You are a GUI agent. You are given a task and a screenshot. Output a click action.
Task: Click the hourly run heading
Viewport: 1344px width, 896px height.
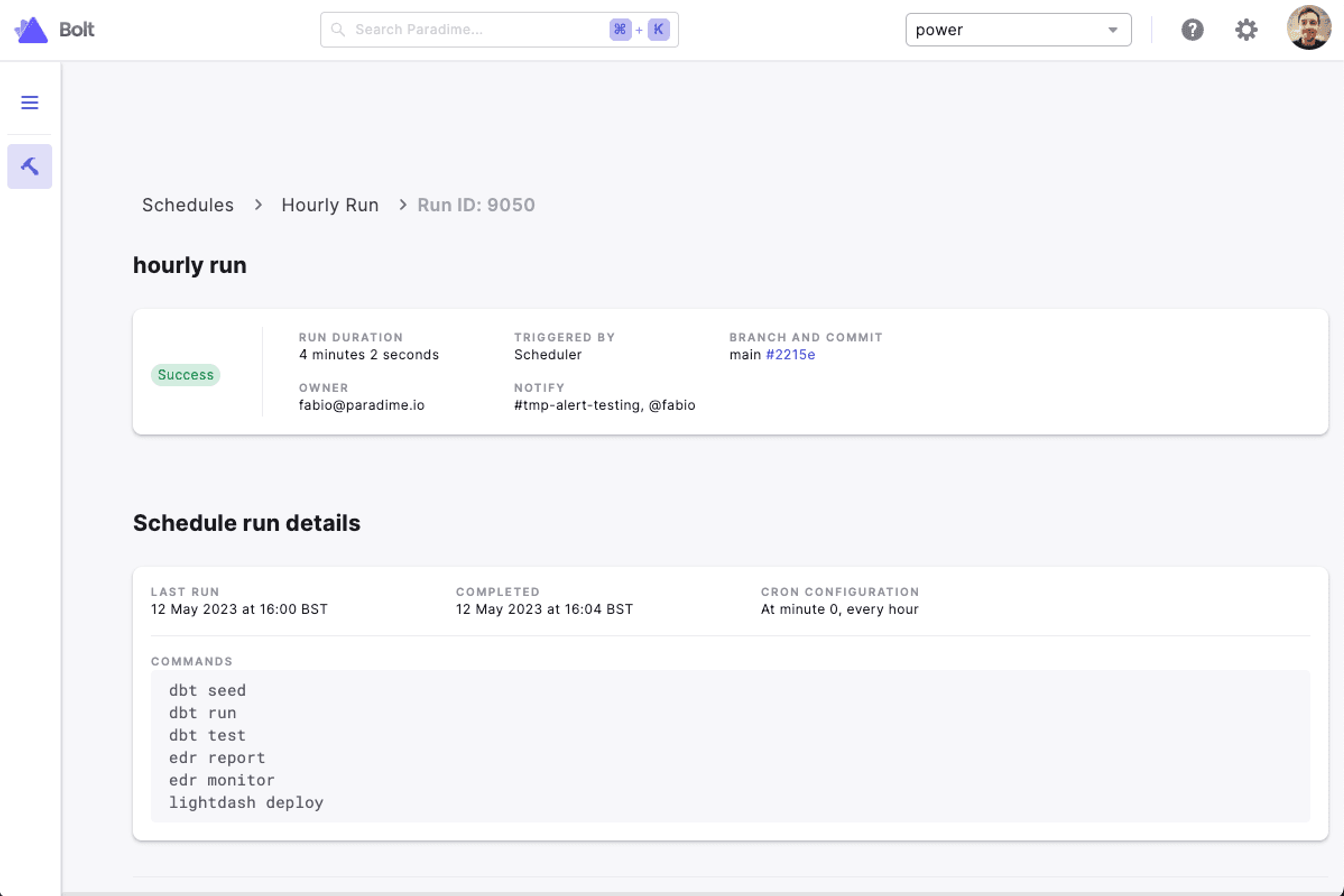[190, 266]
